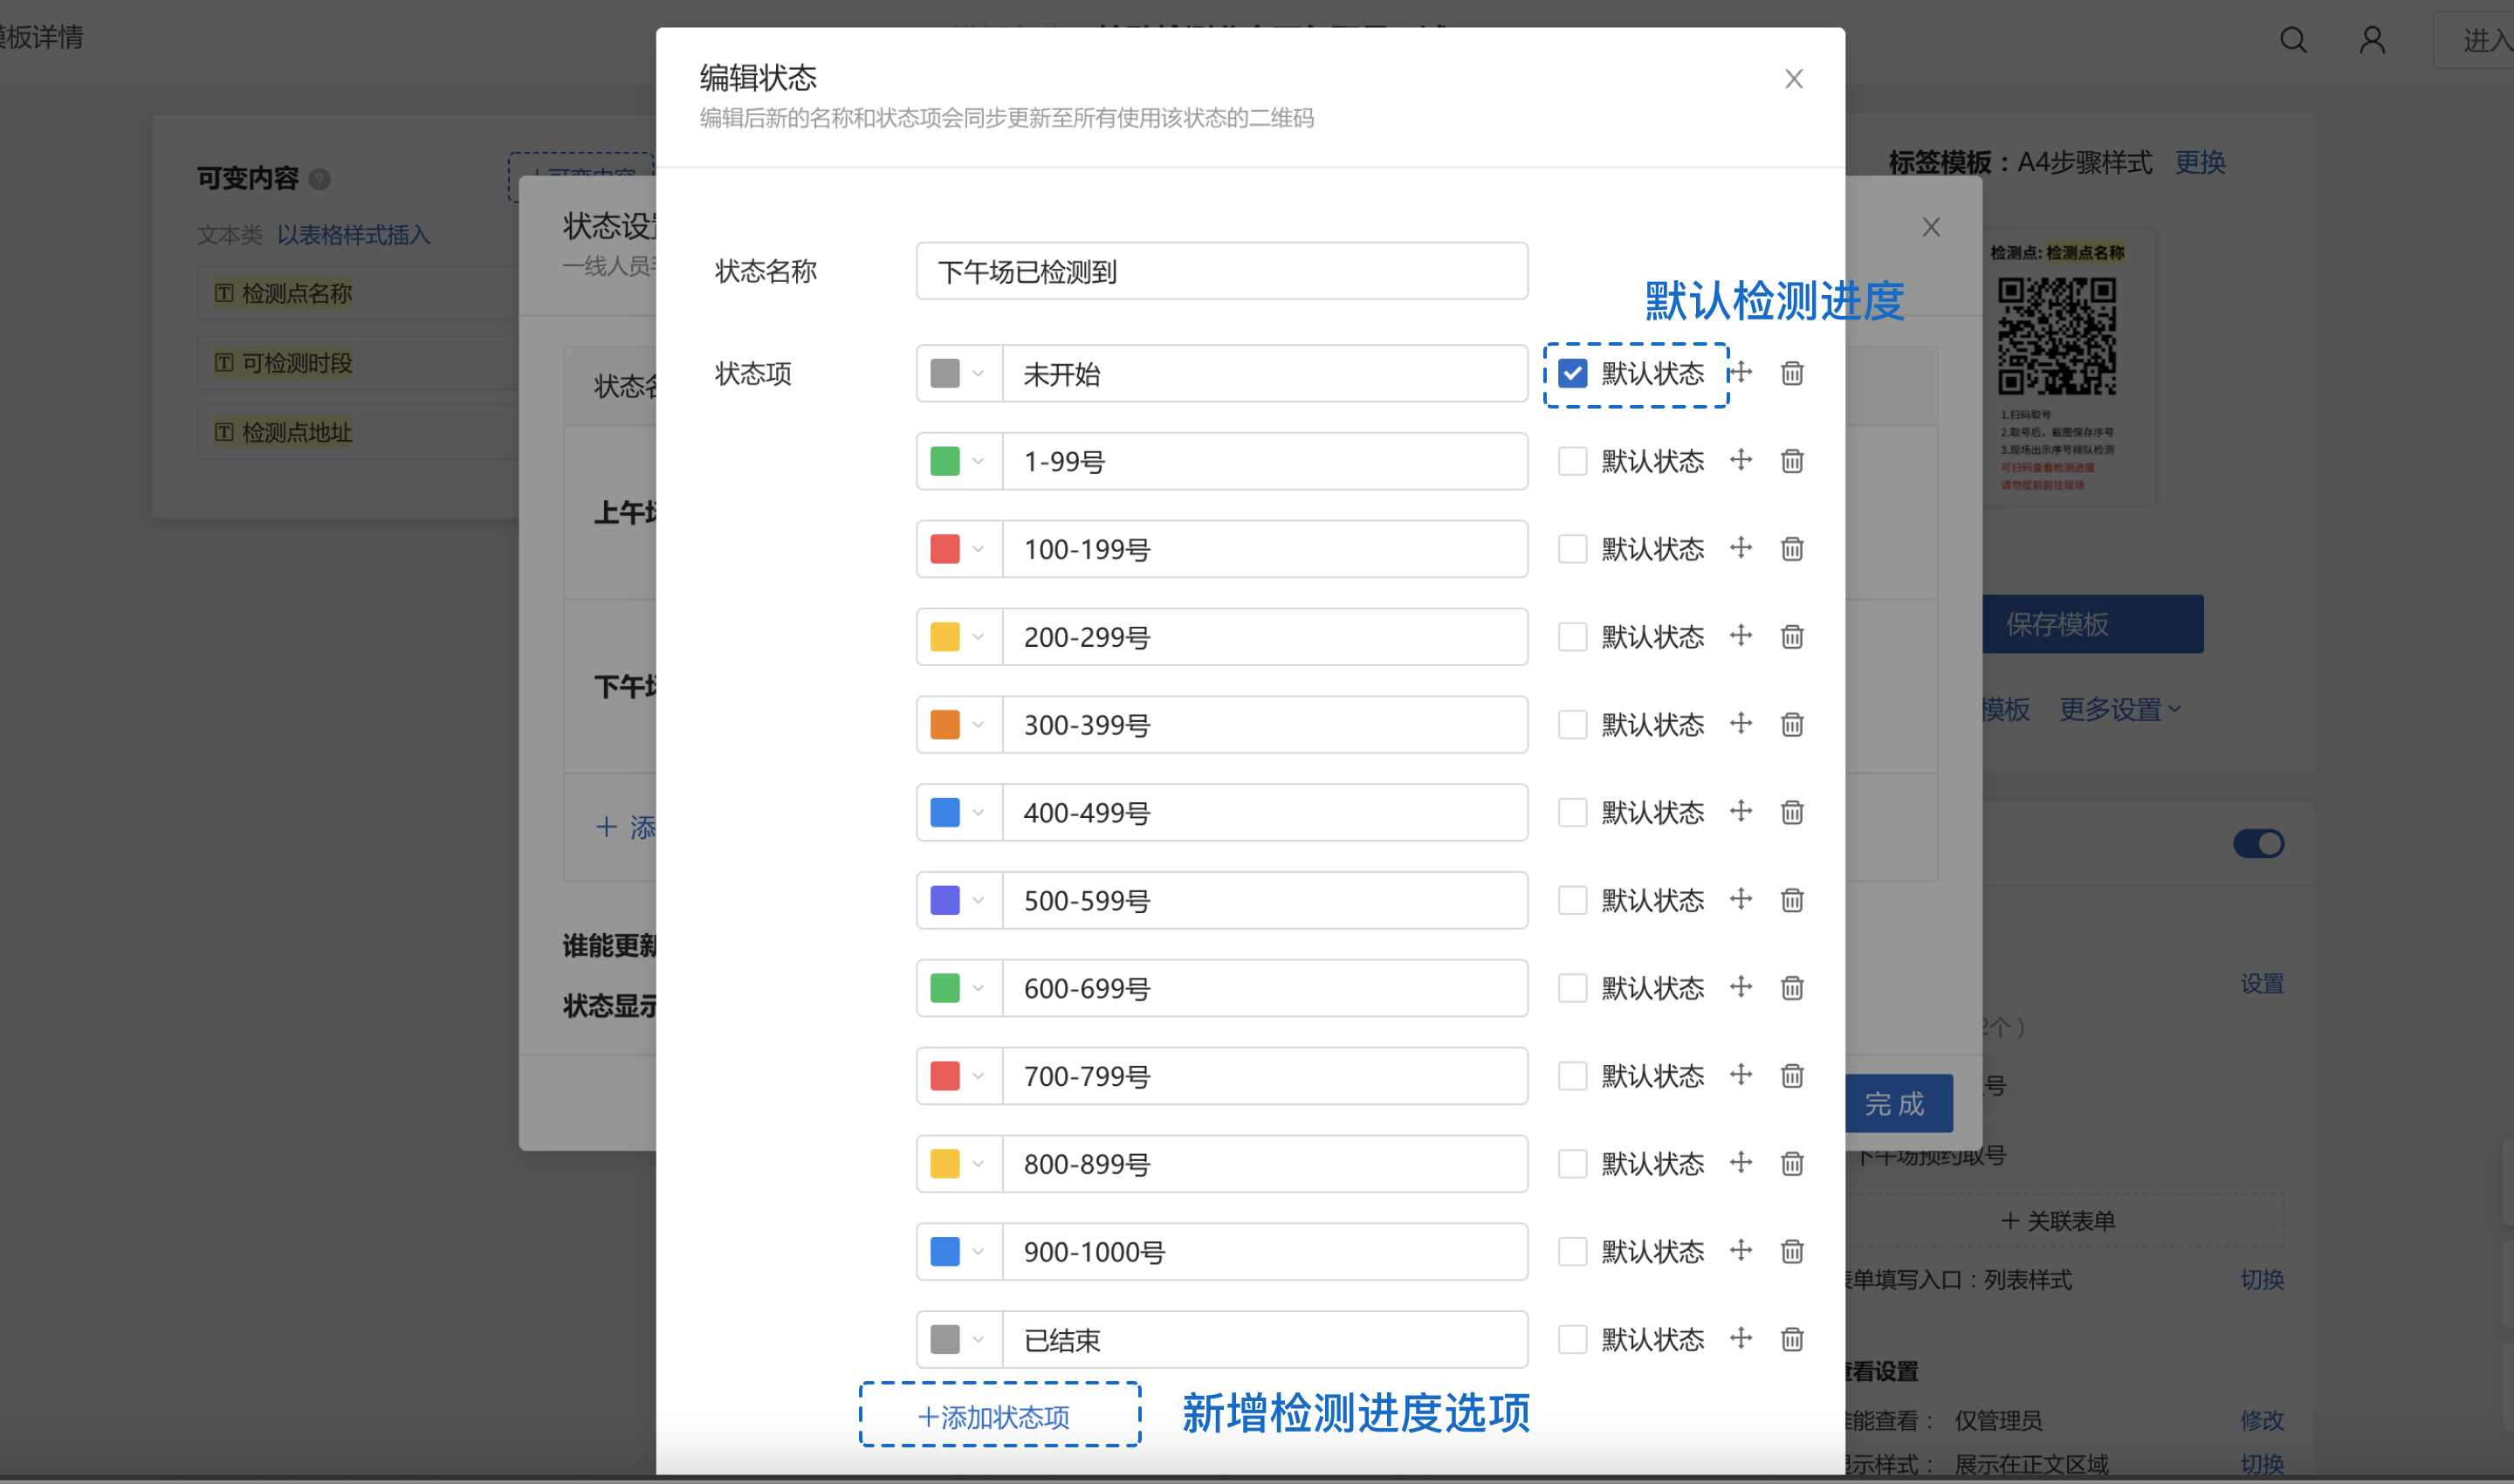Click 以表格样式插入 link
2514x1484 pixels.
click(x=353, y=235)
